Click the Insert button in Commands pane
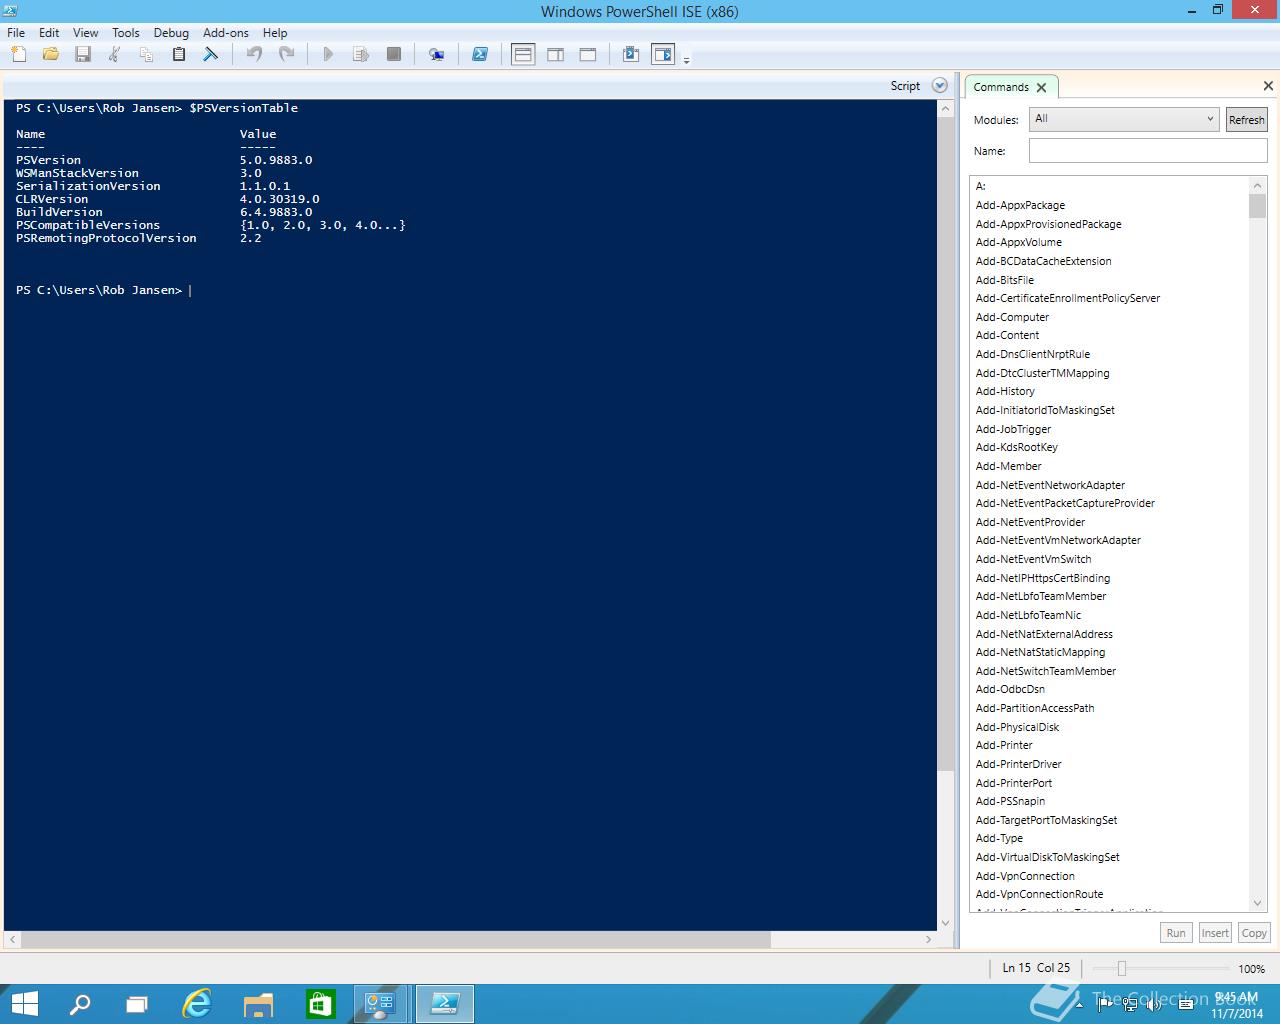1280x1024 pixels. 1215,933
